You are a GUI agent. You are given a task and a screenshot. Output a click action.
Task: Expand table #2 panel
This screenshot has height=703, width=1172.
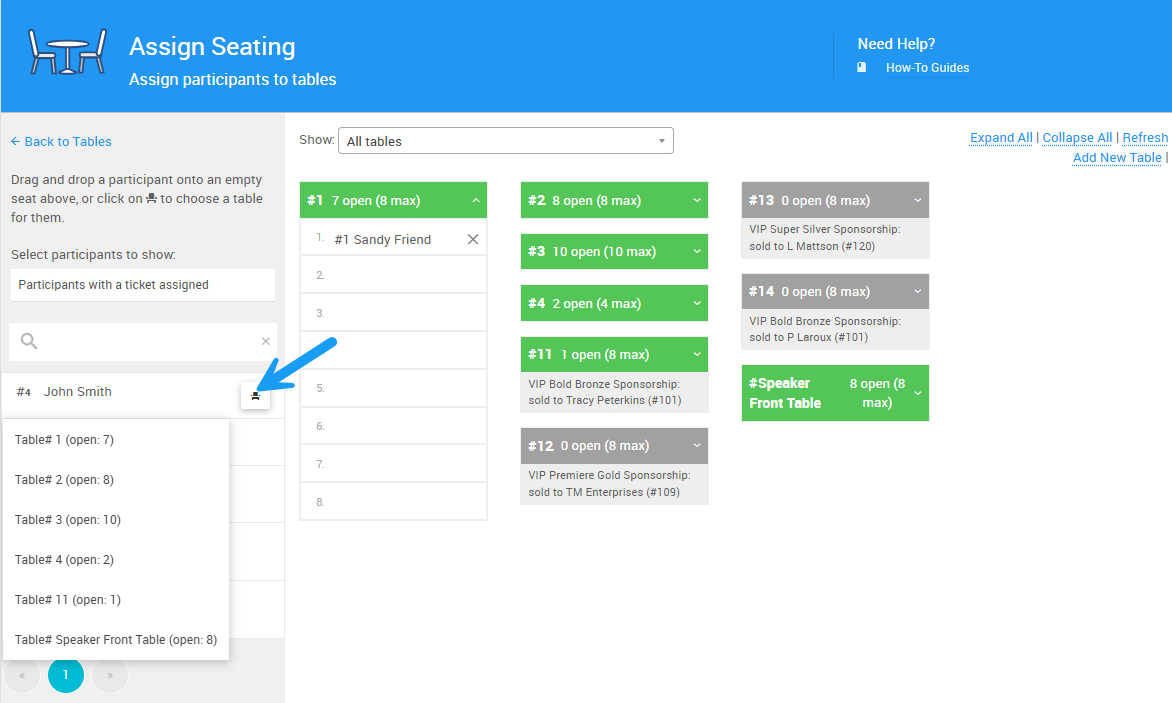tap(697, 200)
